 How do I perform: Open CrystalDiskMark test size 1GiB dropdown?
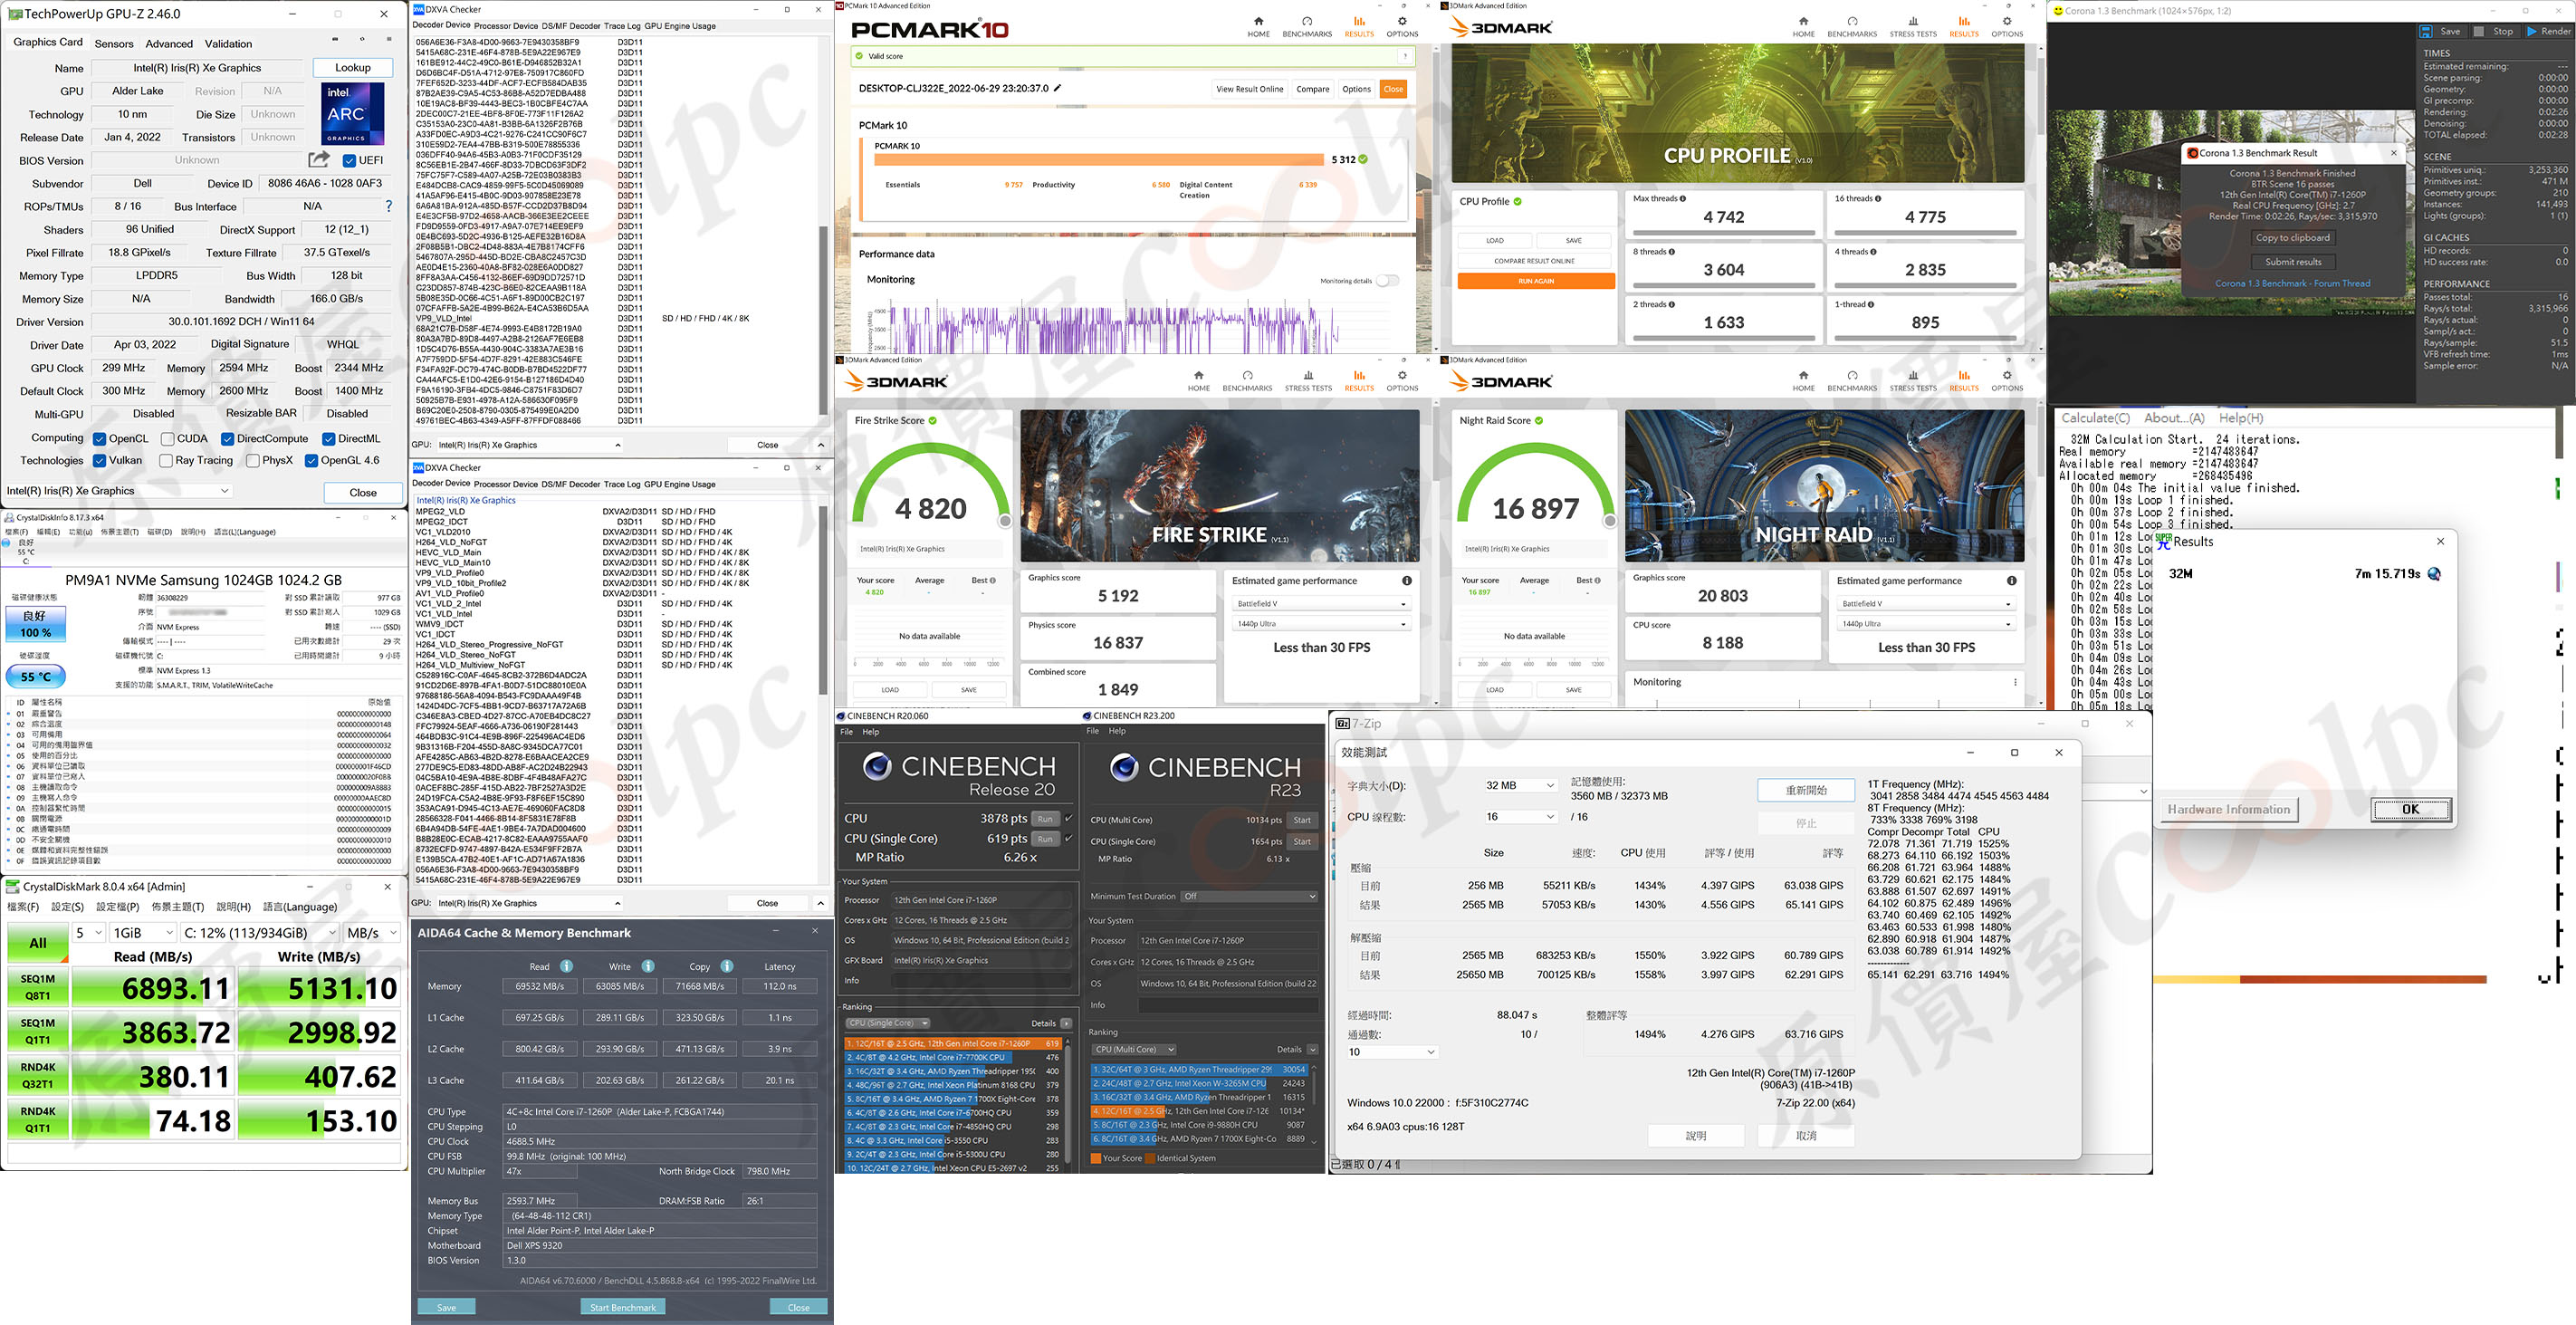141,932
